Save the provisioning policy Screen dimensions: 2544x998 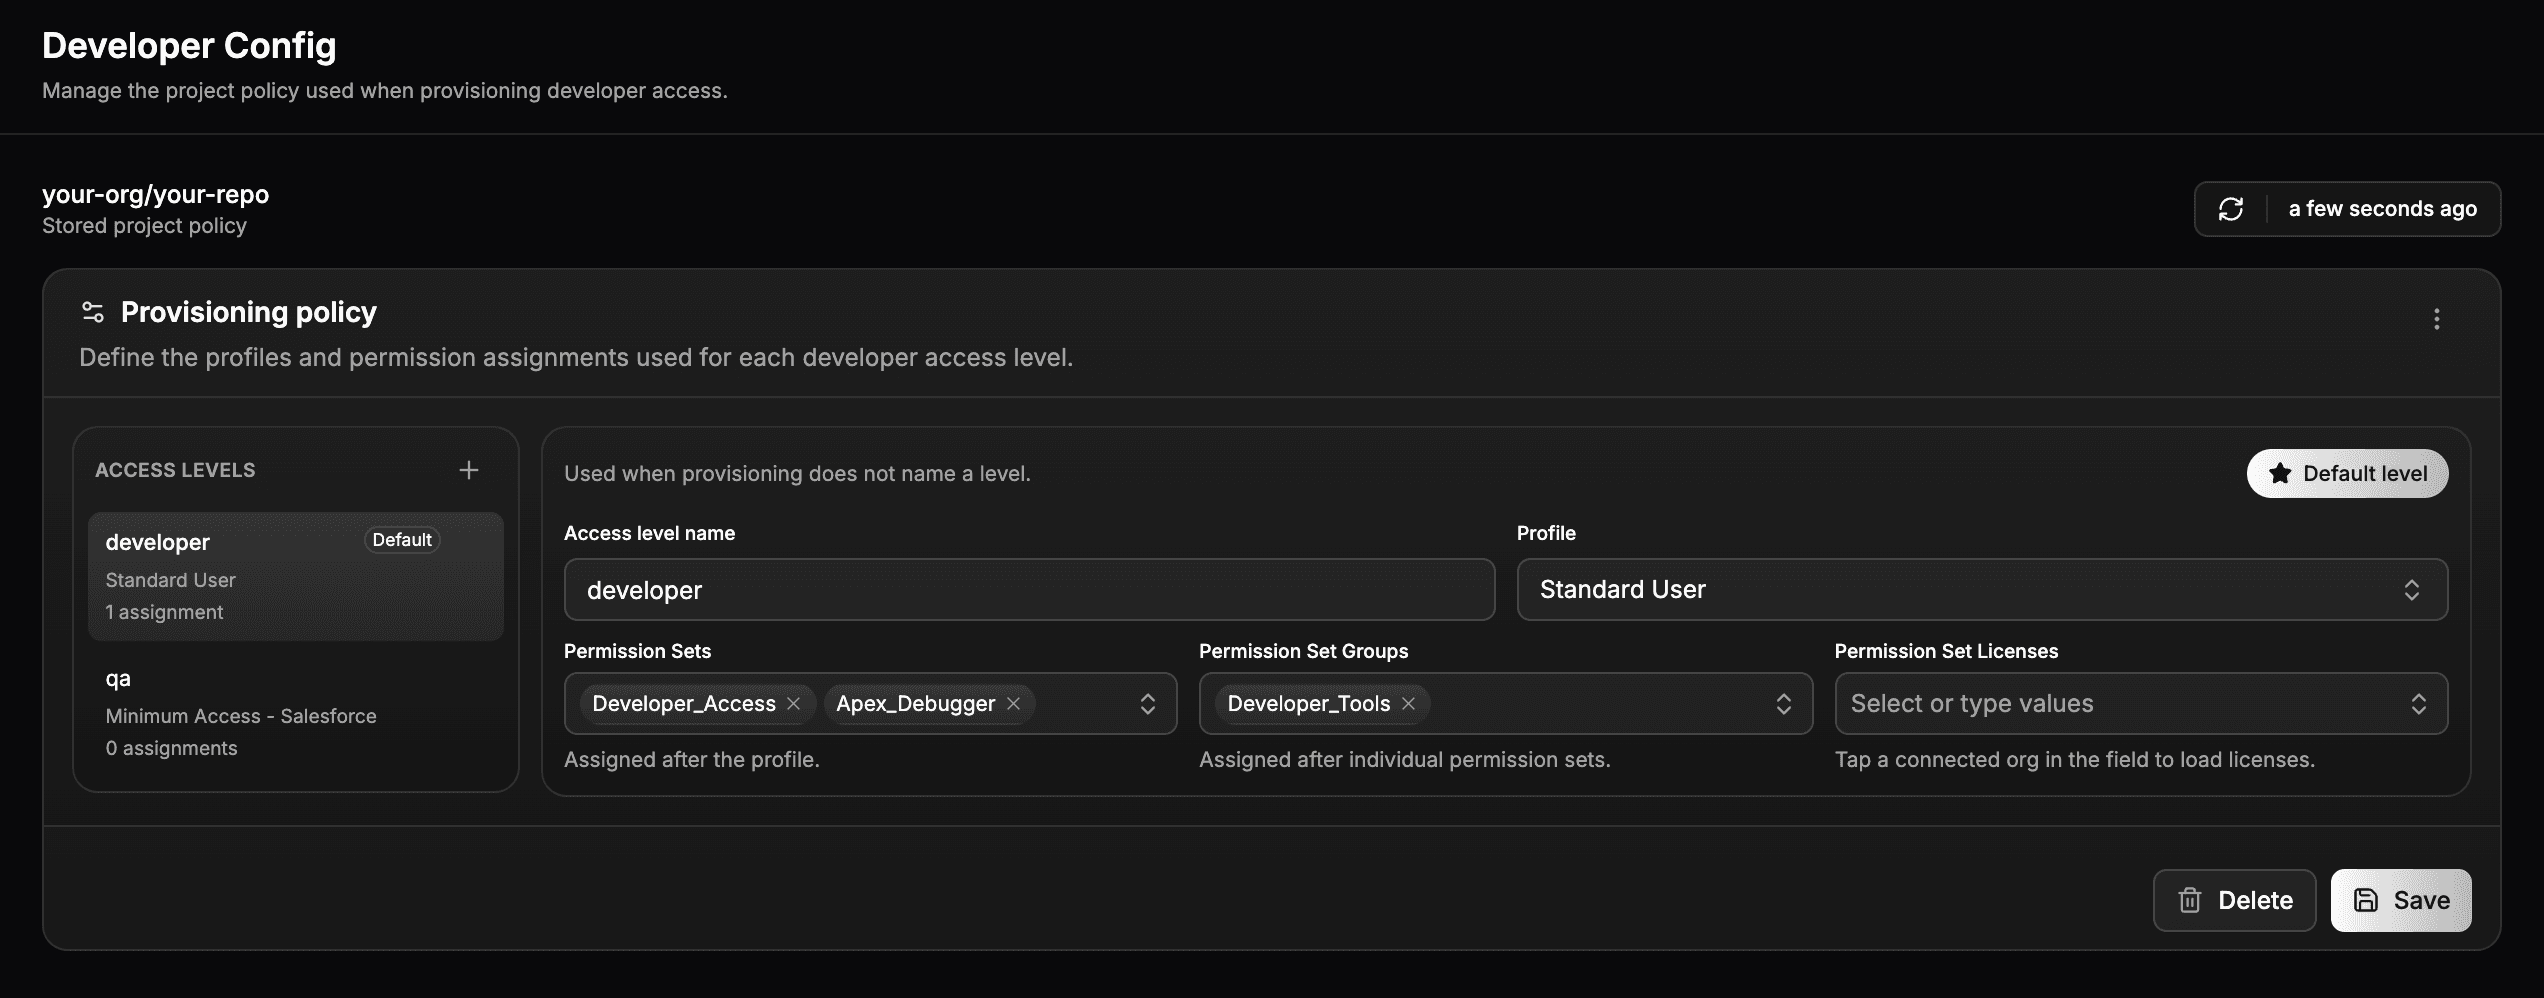pyautogui.click(x=2401, y=901)
